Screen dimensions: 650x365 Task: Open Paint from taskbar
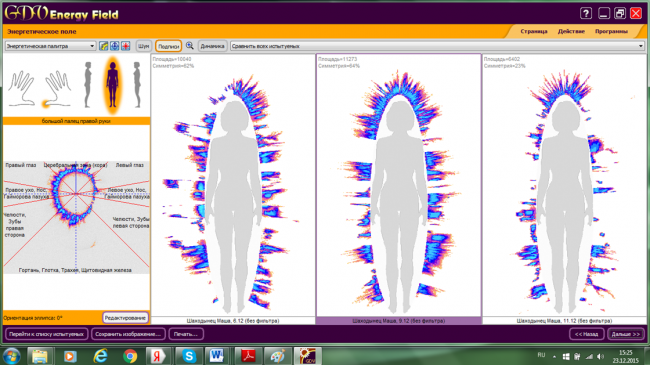coord(277,356)
